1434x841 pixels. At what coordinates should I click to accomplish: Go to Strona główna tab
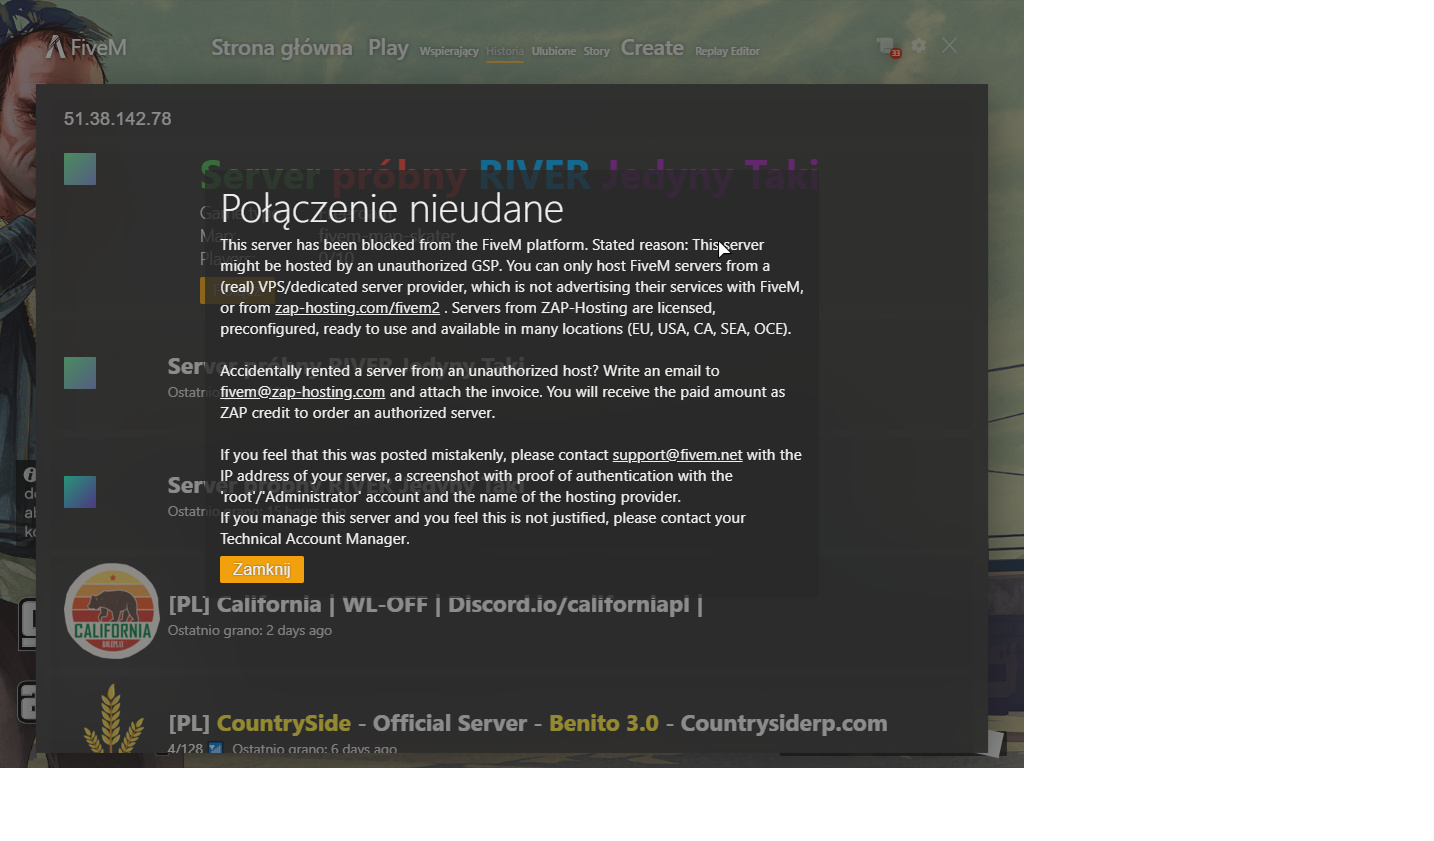281,48
